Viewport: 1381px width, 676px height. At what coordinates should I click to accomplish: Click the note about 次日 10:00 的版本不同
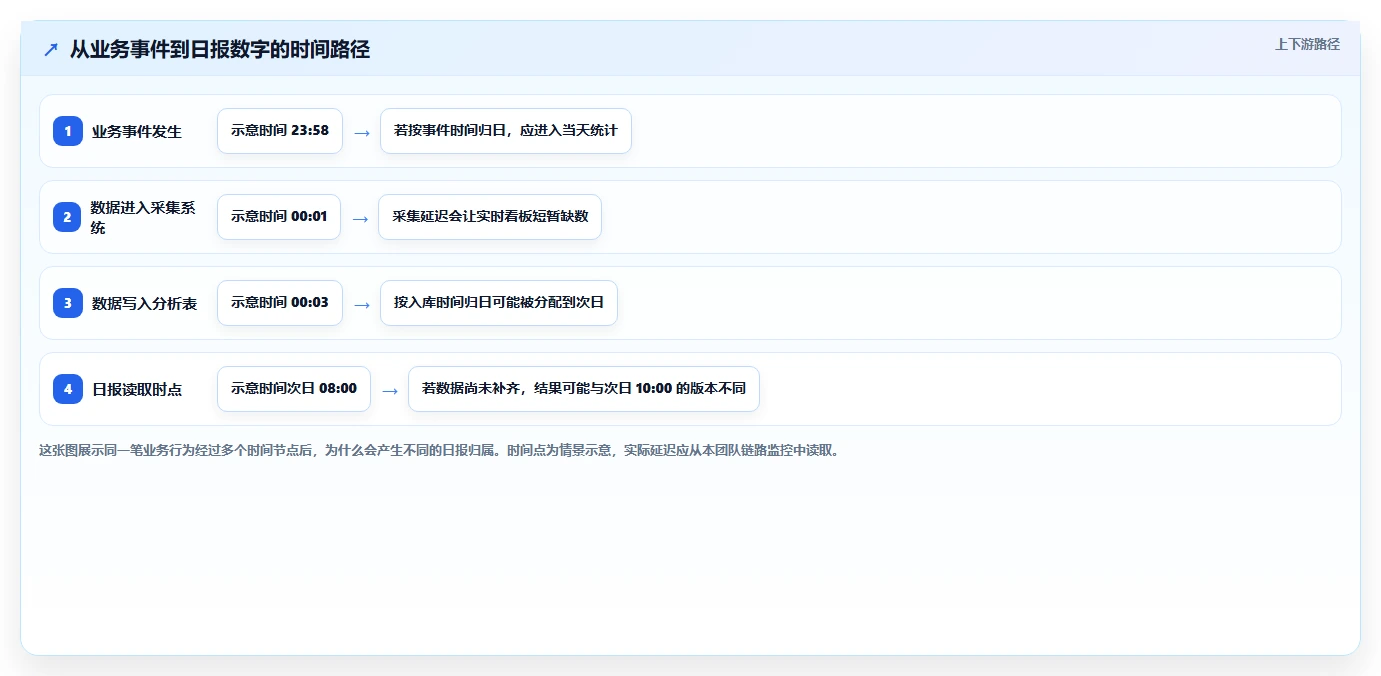tap(584, 389)
